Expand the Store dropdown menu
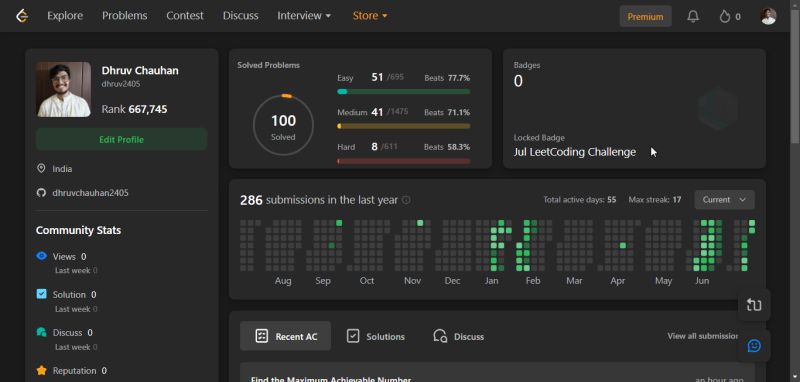 [x=370, y=16]
